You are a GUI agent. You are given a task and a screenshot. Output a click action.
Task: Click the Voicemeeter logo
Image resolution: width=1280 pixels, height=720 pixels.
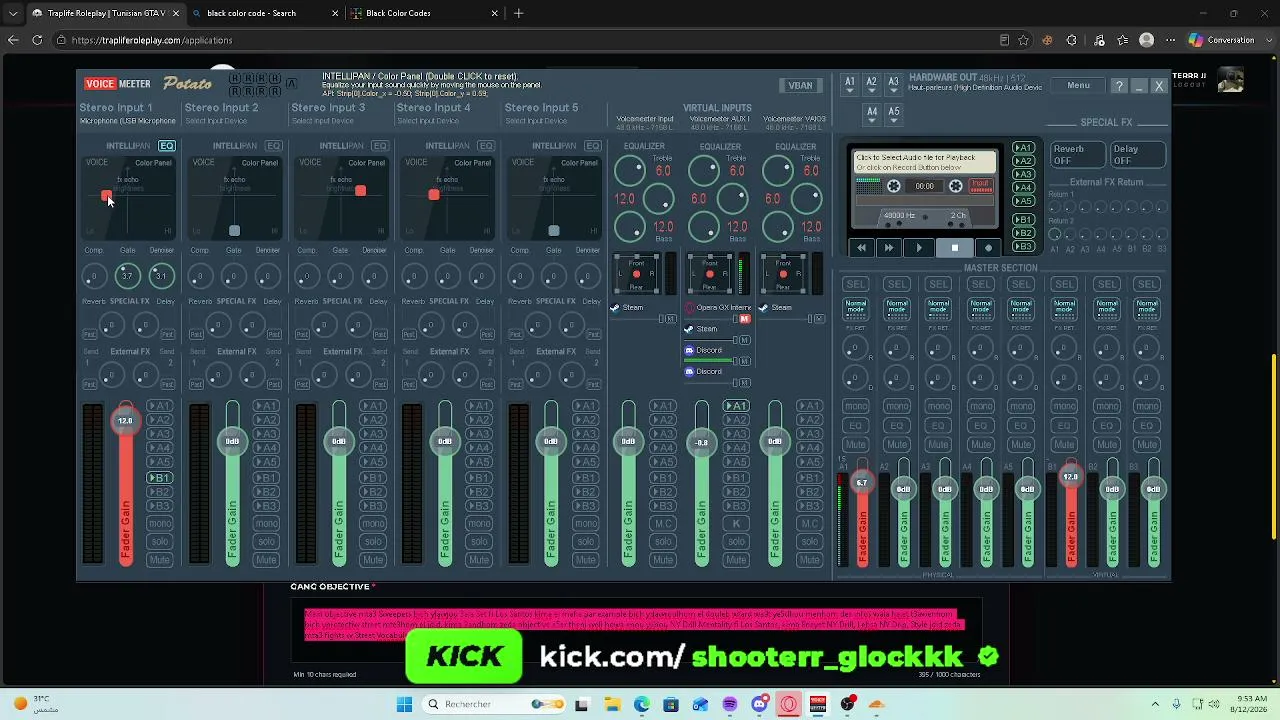[x=117, y=85]
